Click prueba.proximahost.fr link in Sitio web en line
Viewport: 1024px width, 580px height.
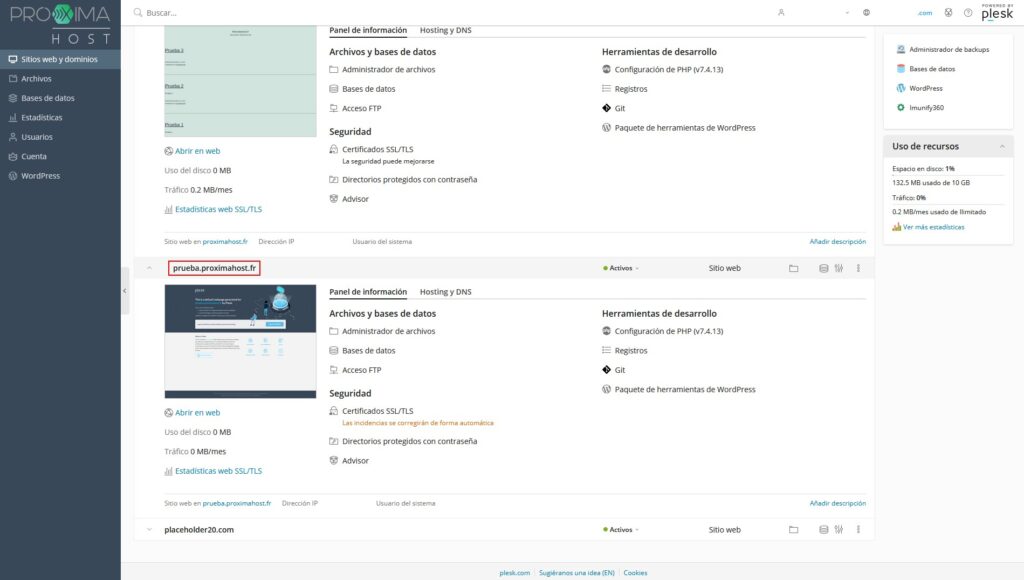(236, 504)
